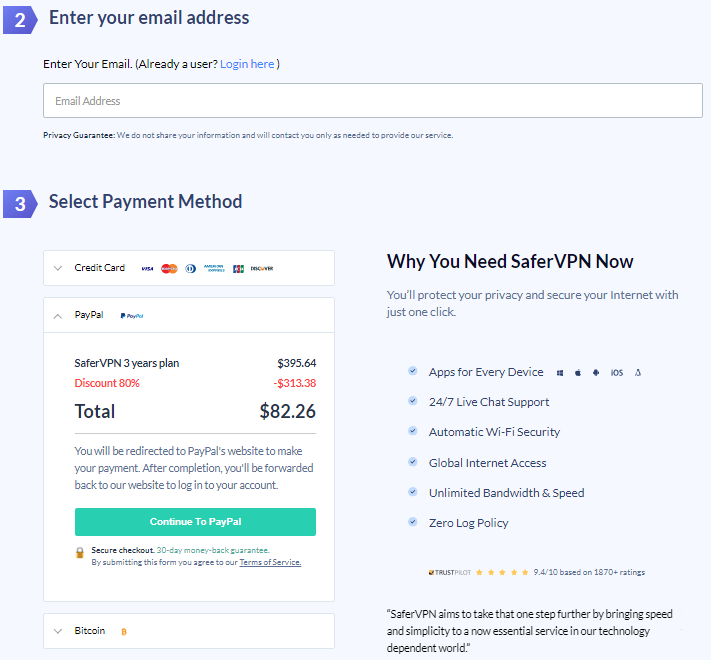Click the orange Bitcoin symbol icon
The image size is (711, 660).
pyautogui.click(x=124, y=631)
